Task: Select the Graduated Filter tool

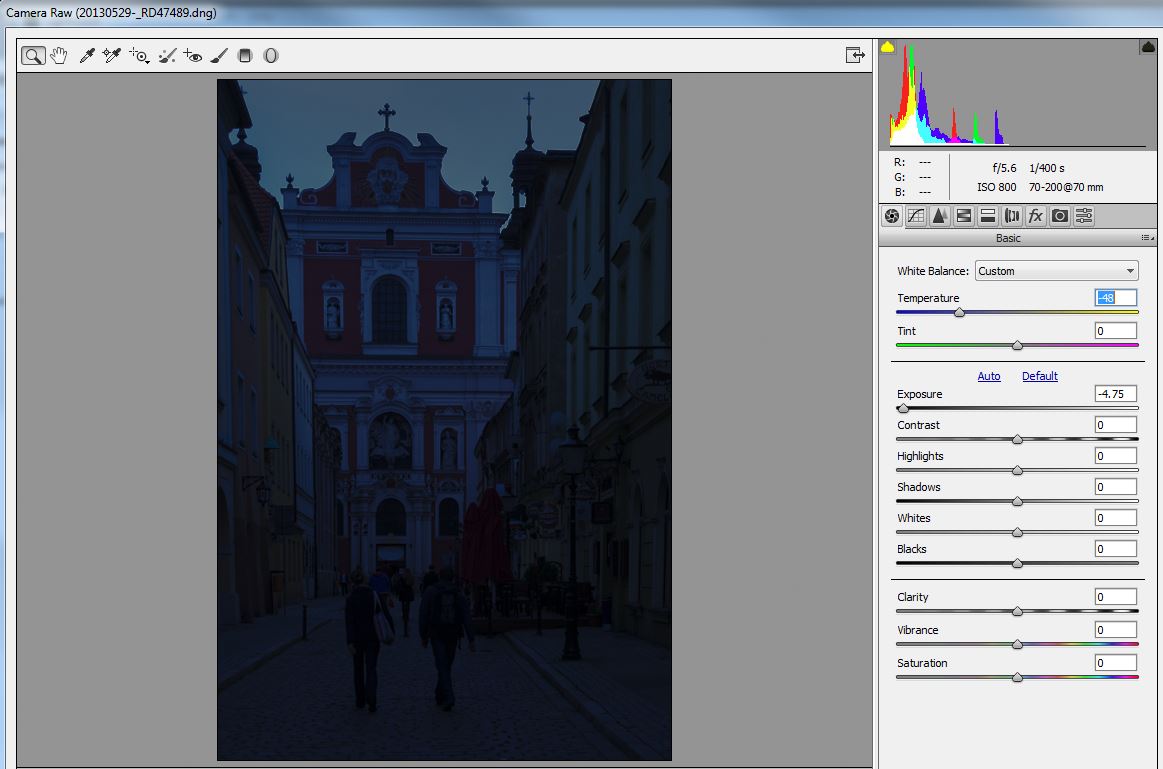Action: pyautogui.click(x=245, y=56)
